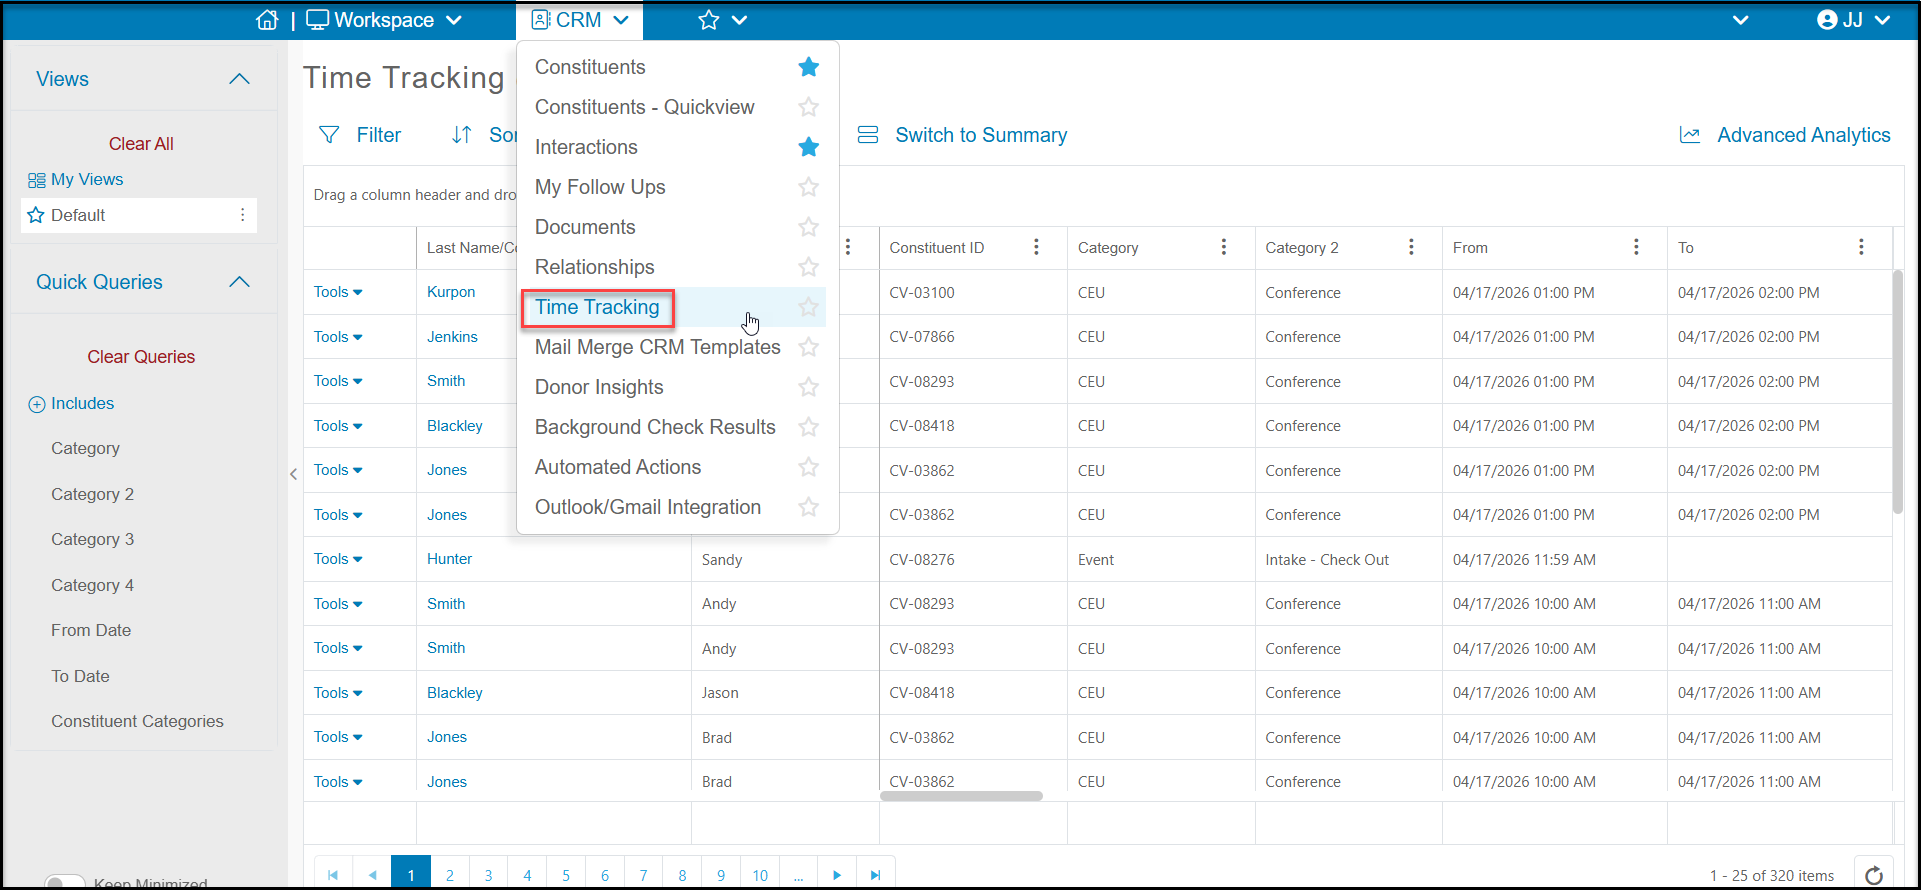Favorite Constituents - Quickview with its star
The image size is (1921, 890).
[809, 107]
